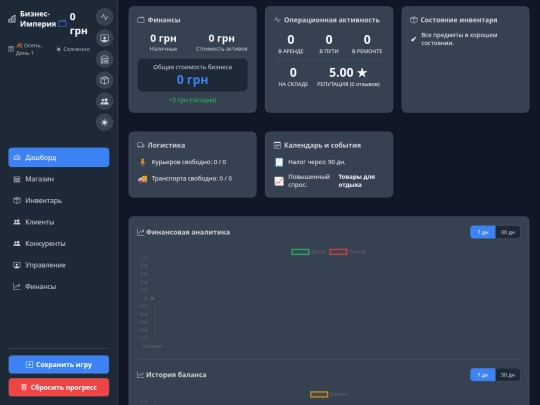Viewport: 540px width, 405px height.
Task: Click the Состояние инвентаря box icon
Action: click(414, 20)
